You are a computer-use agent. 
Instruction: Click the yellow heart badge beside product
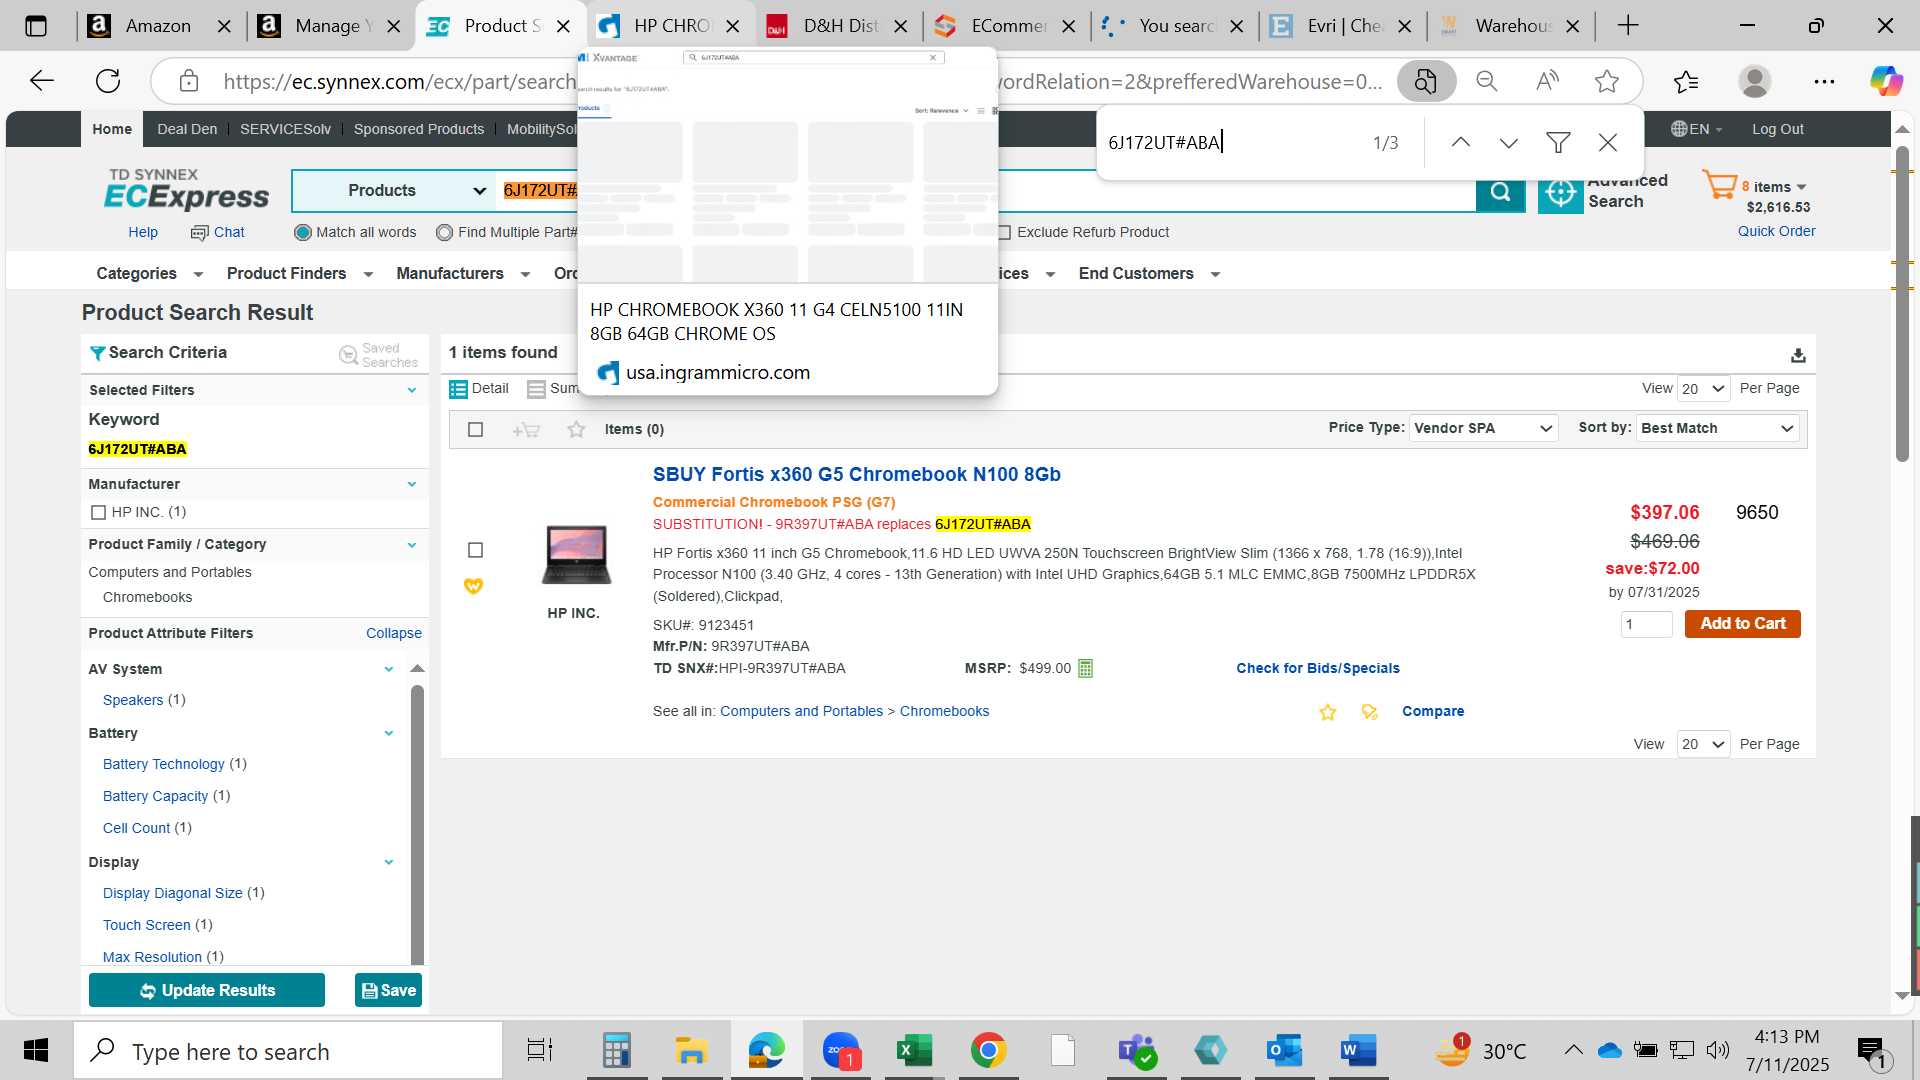coord(473,586)
